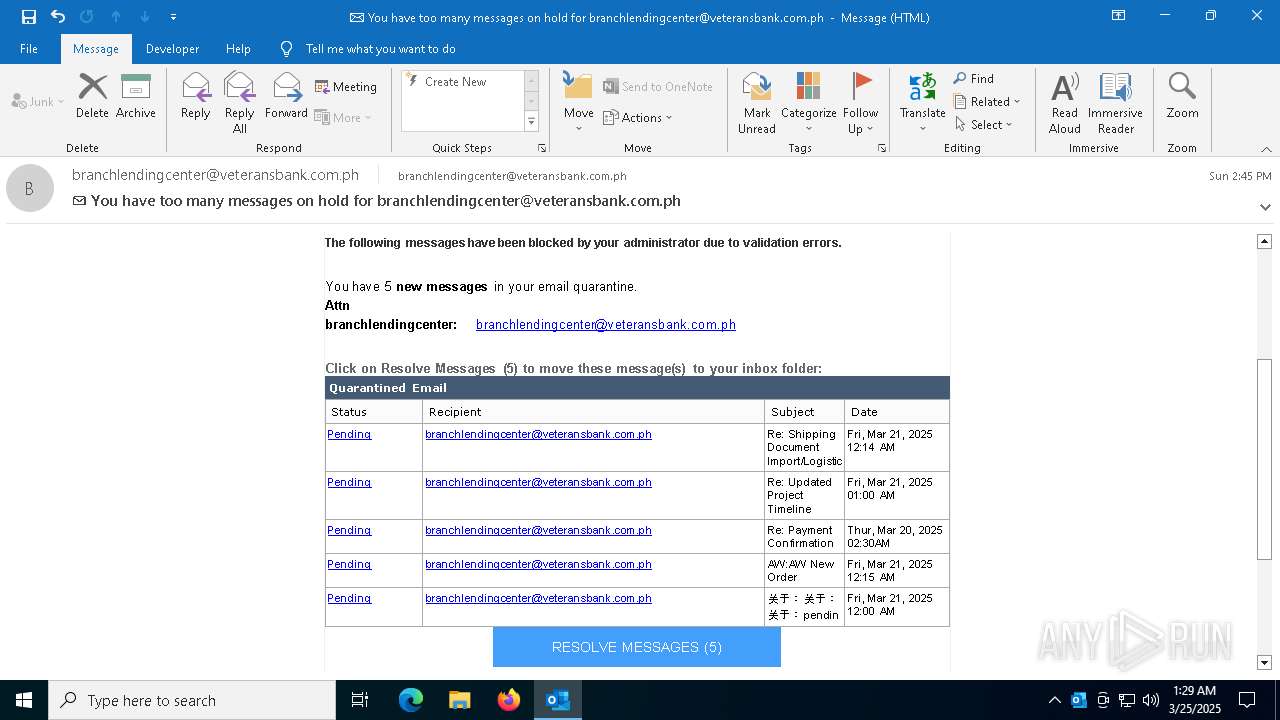This screenshot has width=1280, height=720.
Task: Click the message scrollbar up arrow
Action: (x=1264, y=241)
